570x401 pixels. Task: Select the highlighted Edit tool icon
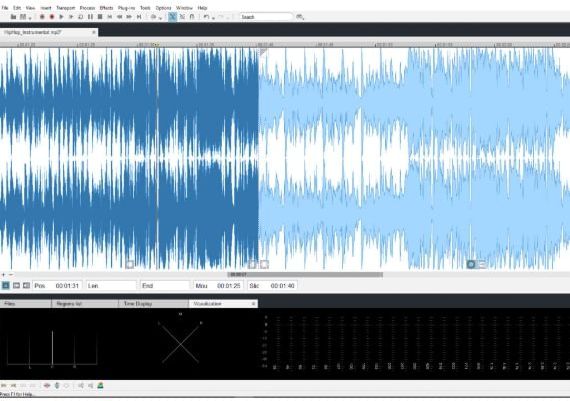pyautogui.click(x=173, y=17)
